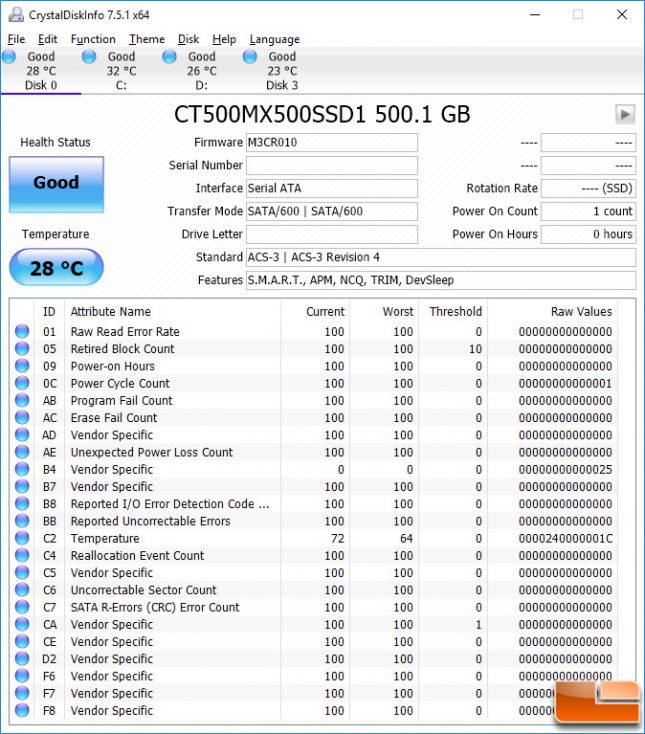Image resolution: width=645 pixels, height=734 pixels.
Task: Click raw value '00000000000025' in B4 row
Action: [x=565, y=470]
